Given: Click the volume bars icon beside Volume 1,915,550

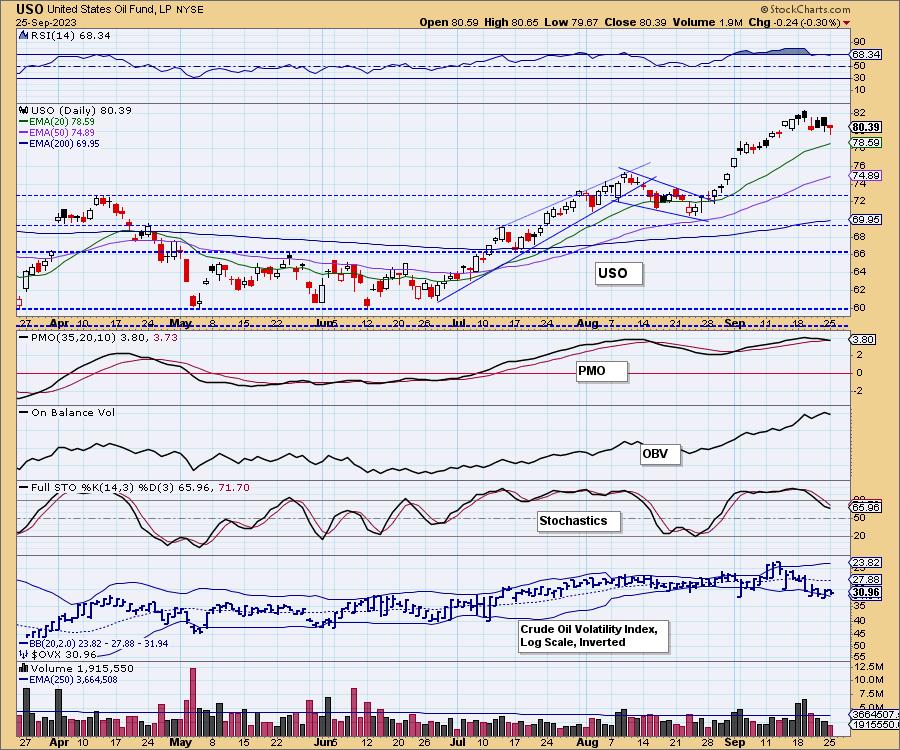Looking at the screenshot, I should (23, 668).
